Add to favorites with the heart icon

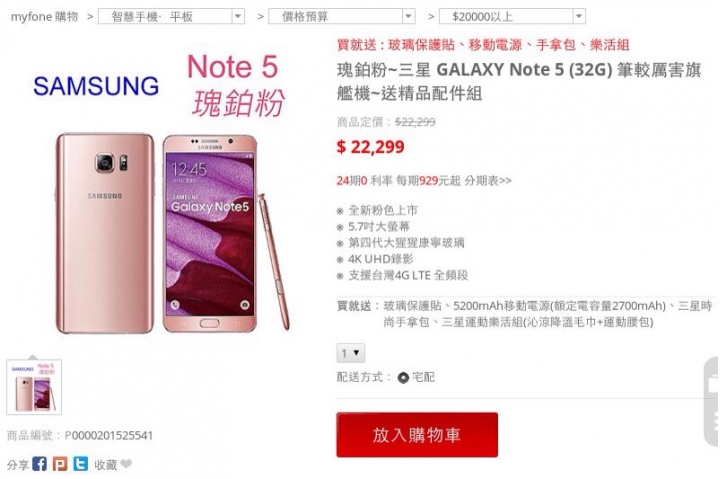tap(126, 464)
